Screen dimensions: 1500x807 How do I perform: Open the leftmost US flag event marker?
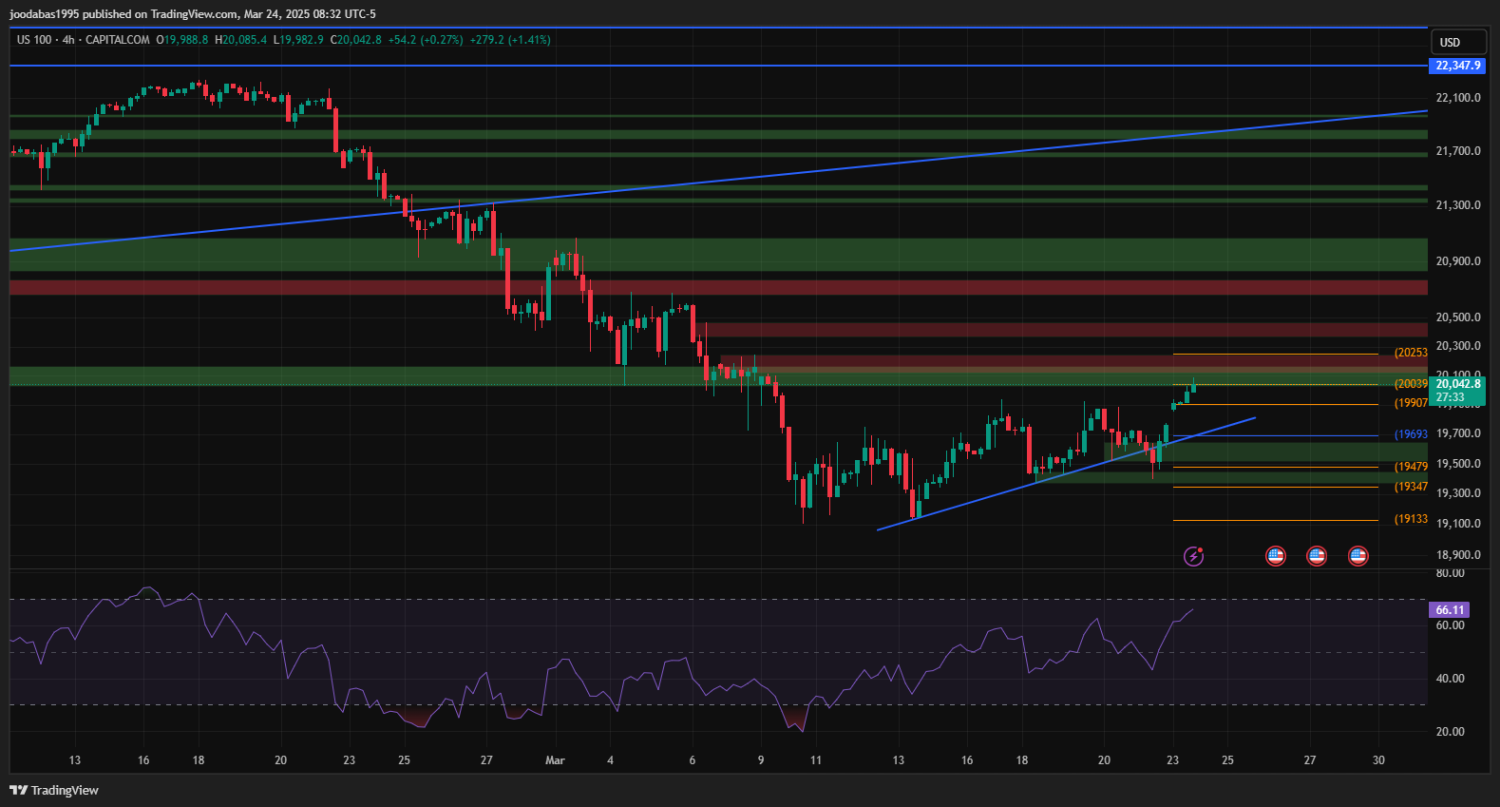click(1275, 556)
